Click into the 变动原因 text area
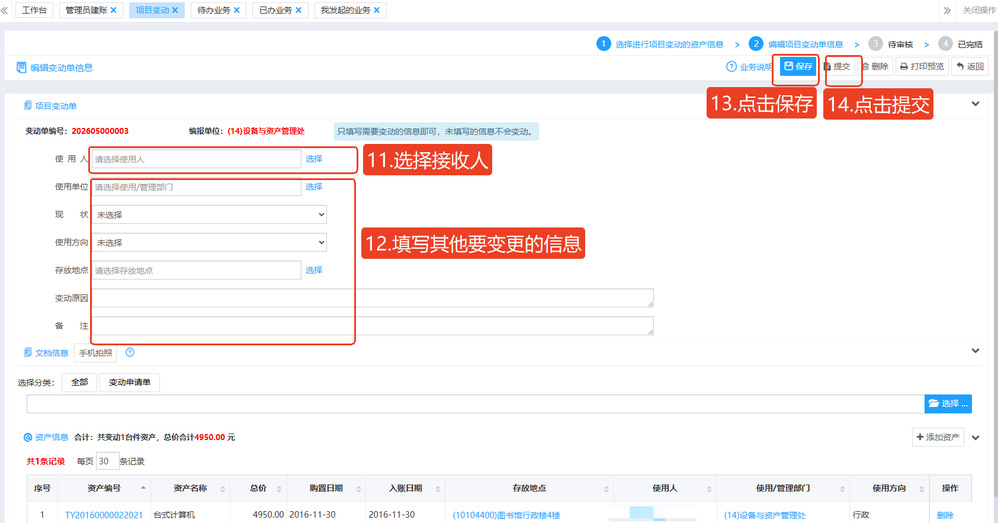 point(373,298)
